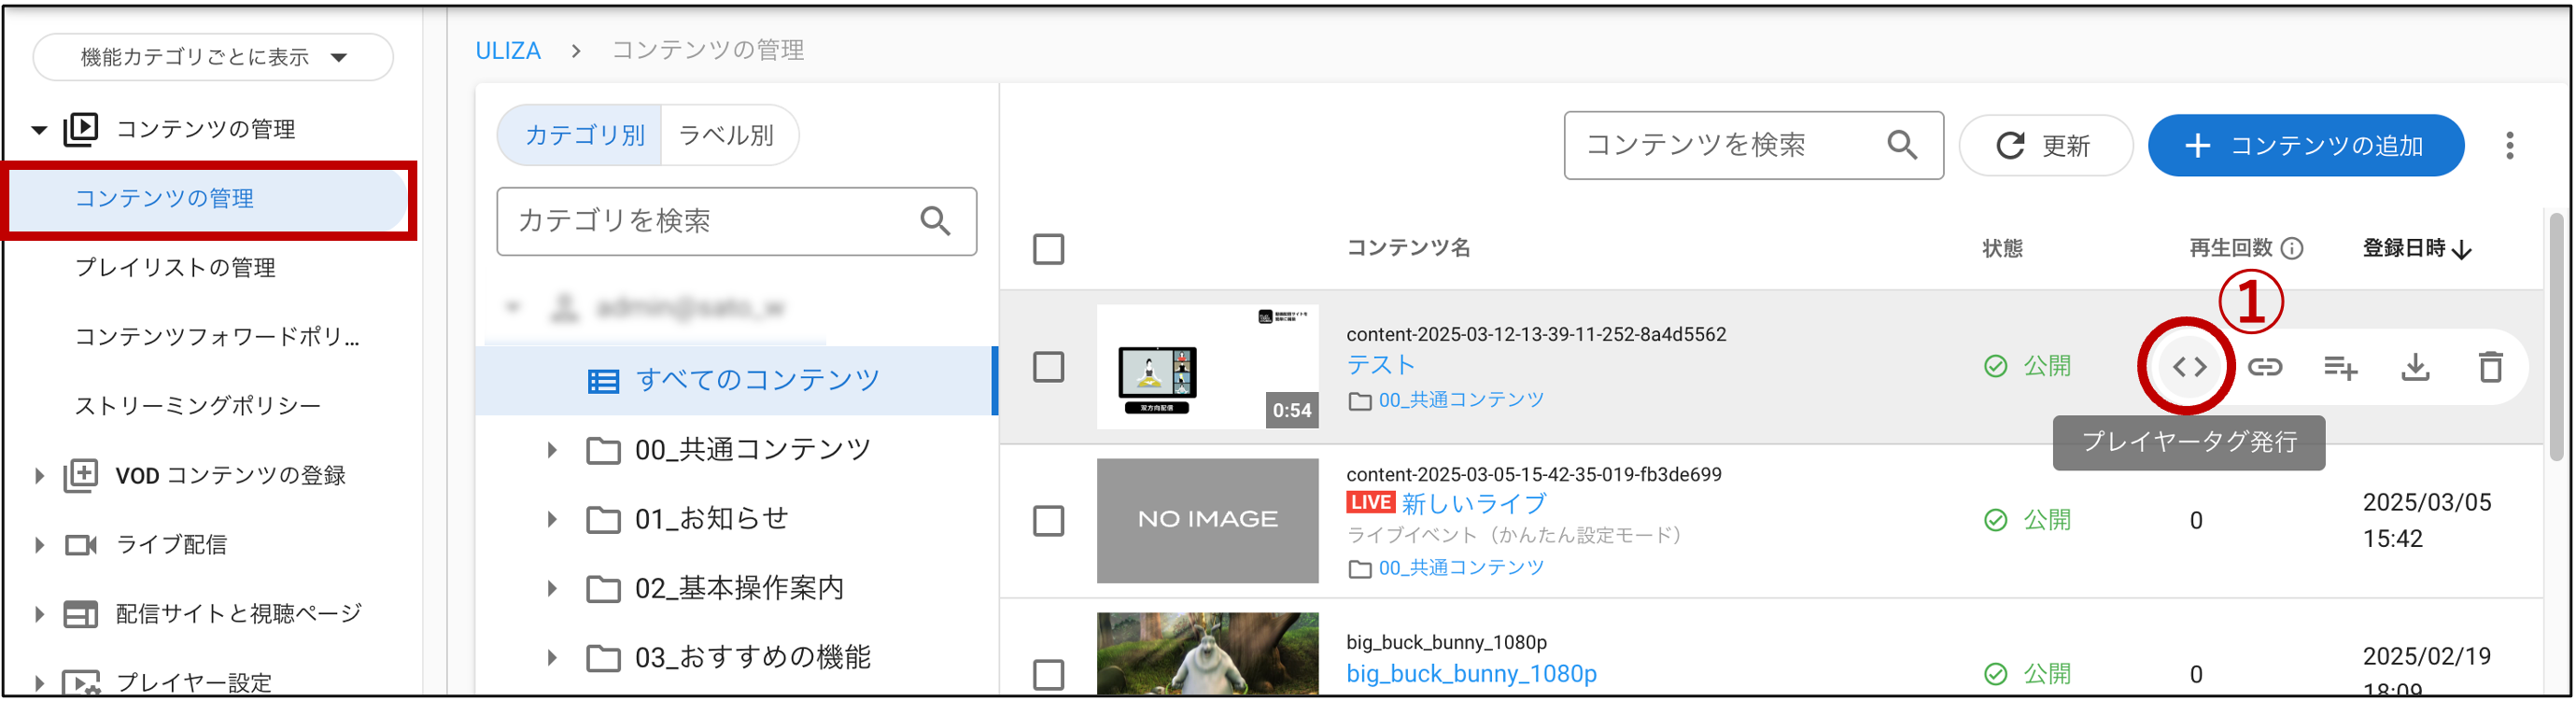Click the 公開 check status icon in テスト row
Image resolution: width=2576 pixels, height=701 pixels.
point(1995,367)
